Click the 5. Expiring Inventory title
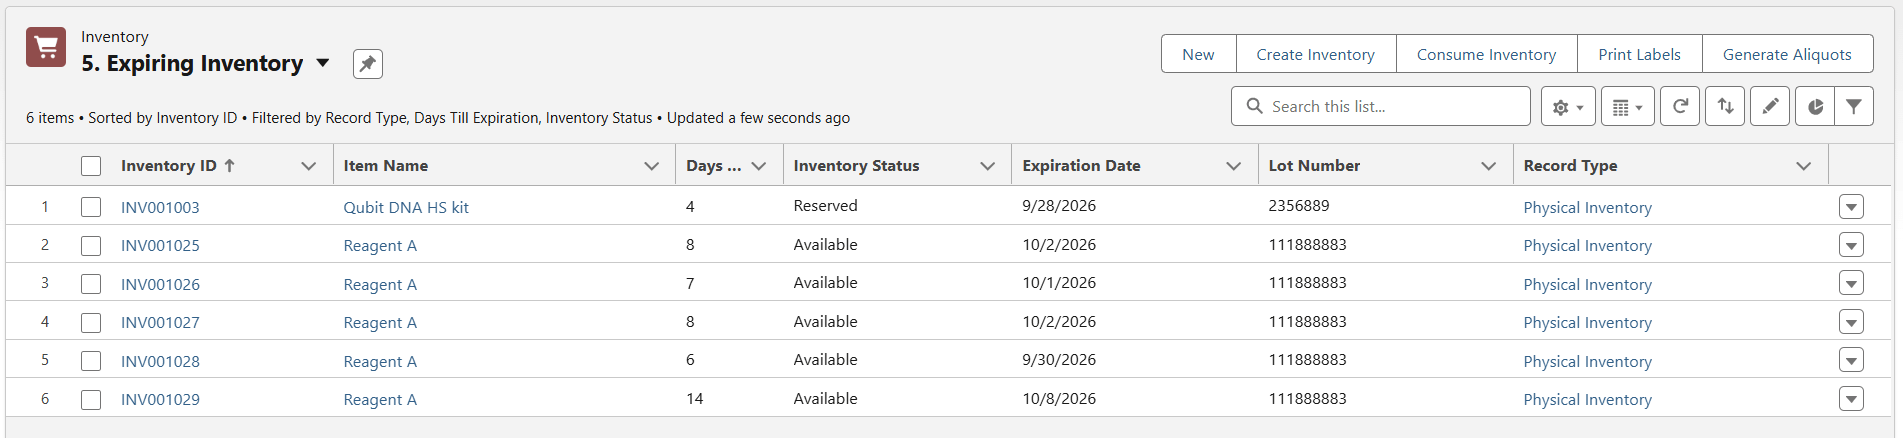The width and height of the screenshot is (1903, 438). pyautogui.click(x=192, y=63)
